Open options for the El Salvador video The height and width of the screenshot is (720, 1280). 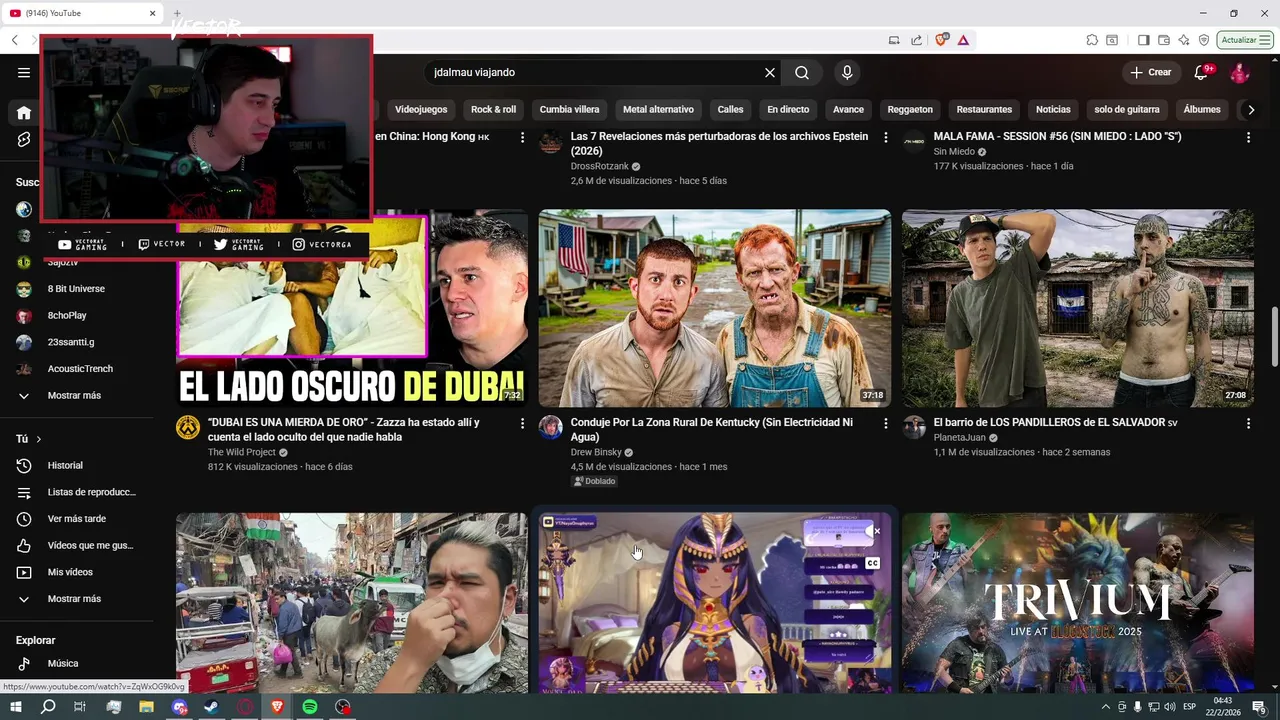tap(1248, 423)
